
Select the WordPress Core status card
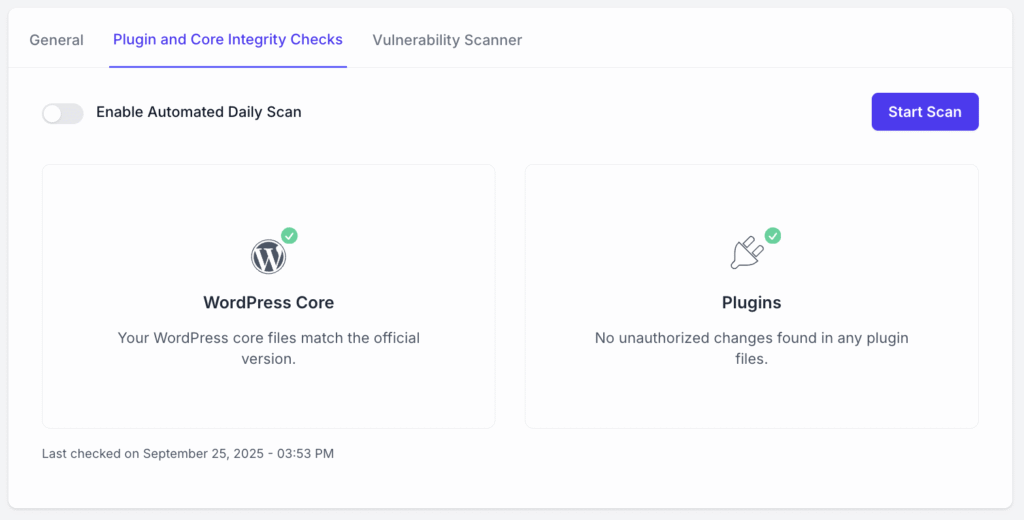click(268, 400)
